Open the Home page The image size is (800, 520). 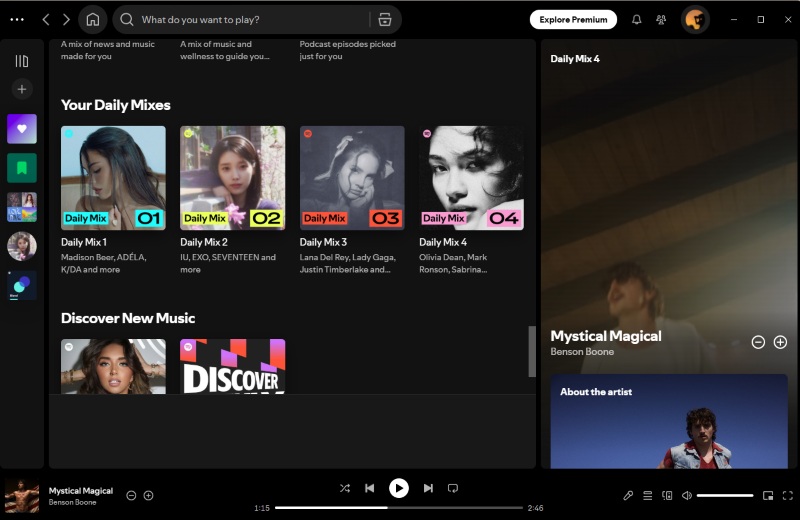[x=93, y=19]
